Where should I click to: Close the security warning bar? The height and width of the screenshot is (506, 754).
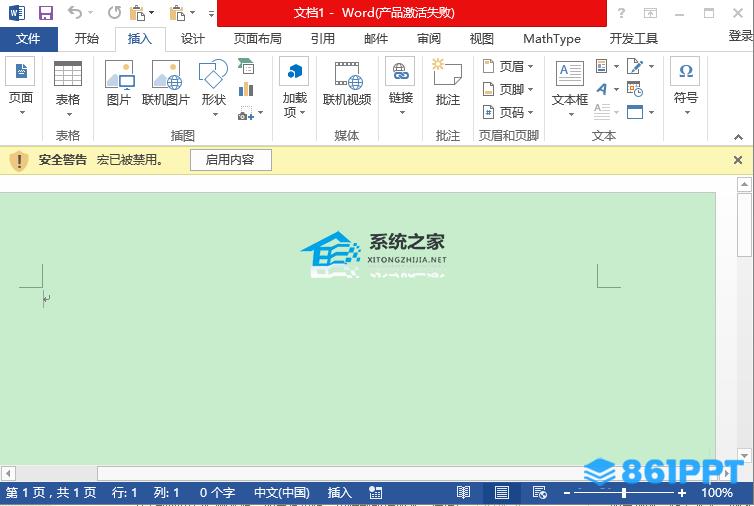pos(738,160)
